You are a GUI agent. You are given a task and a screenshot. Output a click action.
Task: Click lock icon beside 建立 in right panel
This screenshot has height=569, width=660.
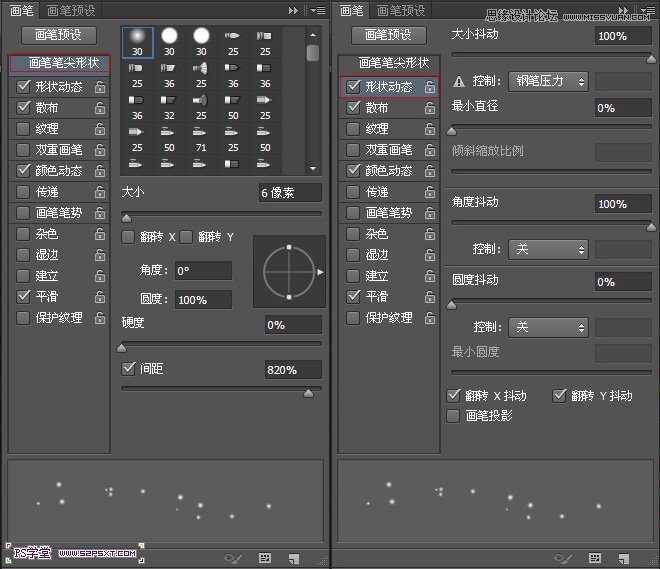(x=430, y=276)
